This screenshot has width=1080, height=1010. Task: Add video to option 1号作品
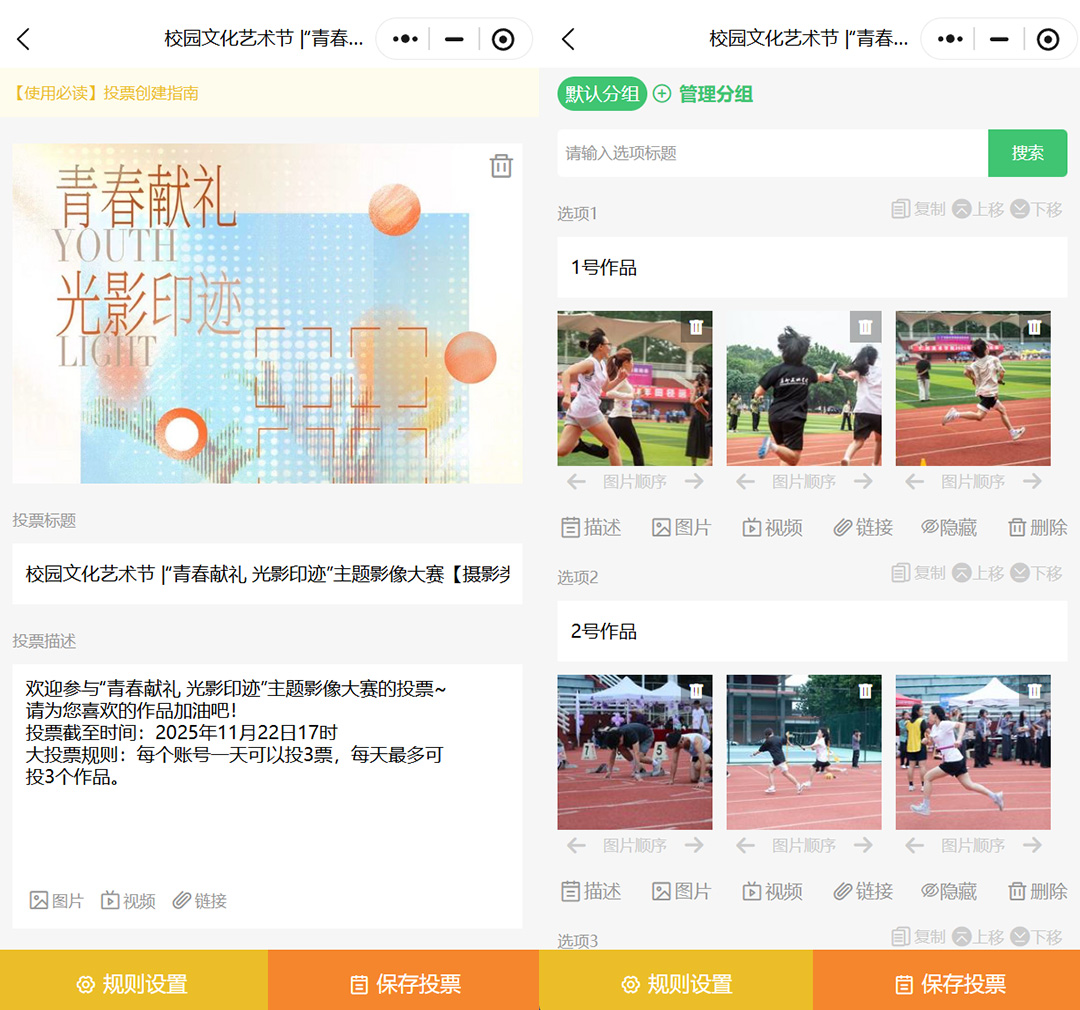tap(772, 527)
